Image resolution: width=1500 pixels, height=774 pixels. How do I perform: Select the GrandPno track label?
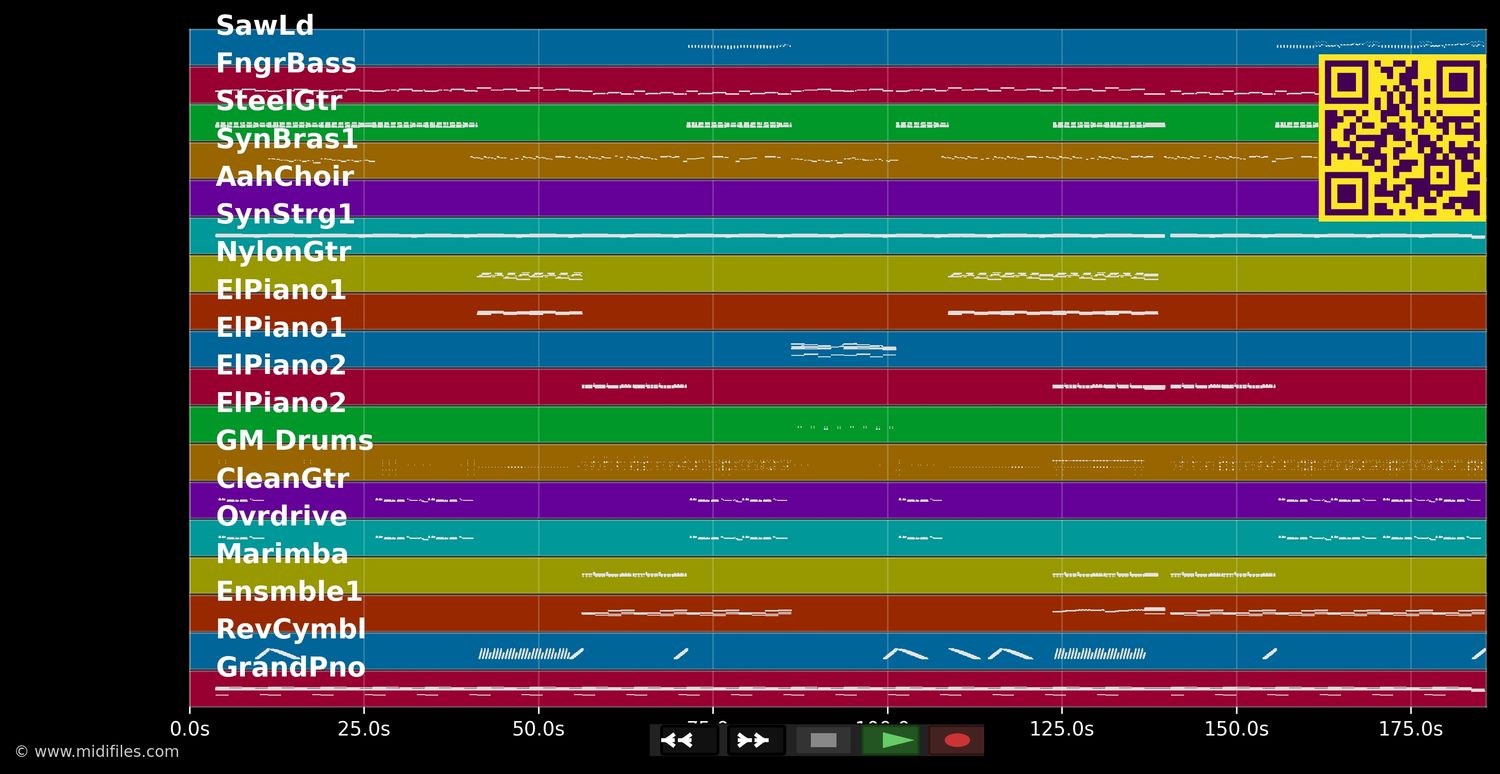coord(290,667)
